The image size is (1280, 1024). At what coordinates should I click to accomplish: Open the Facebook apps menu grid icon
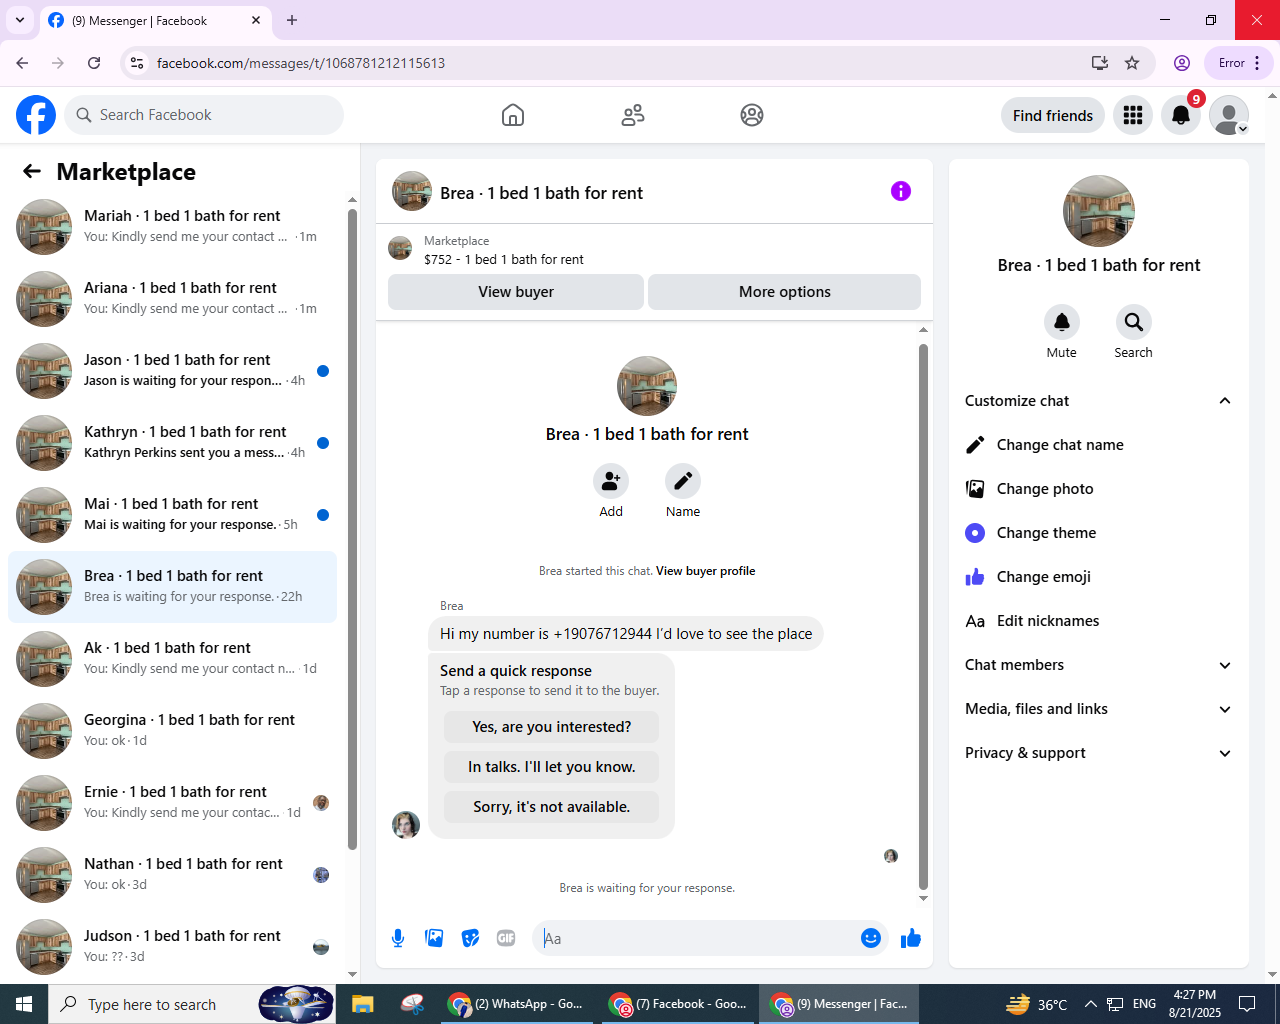[x=1133, y=115]
